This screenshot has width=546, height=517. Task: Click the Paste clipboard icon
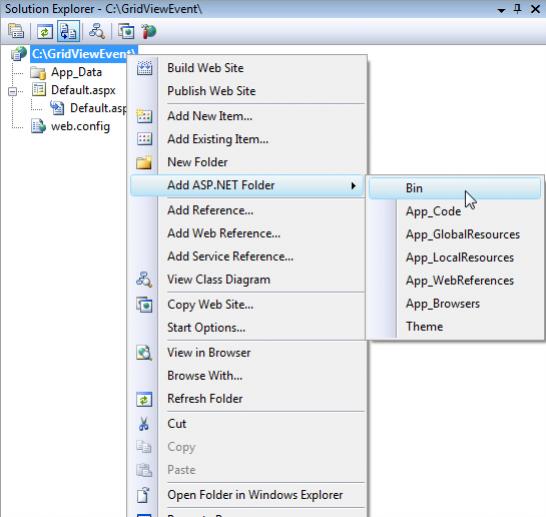(144, 470)
